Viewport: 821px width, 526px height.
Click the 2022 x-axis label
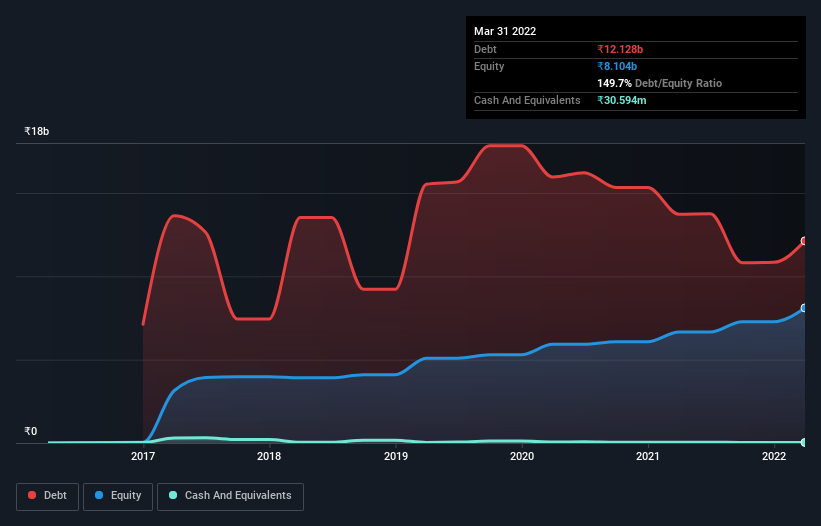tap(774, 456)
